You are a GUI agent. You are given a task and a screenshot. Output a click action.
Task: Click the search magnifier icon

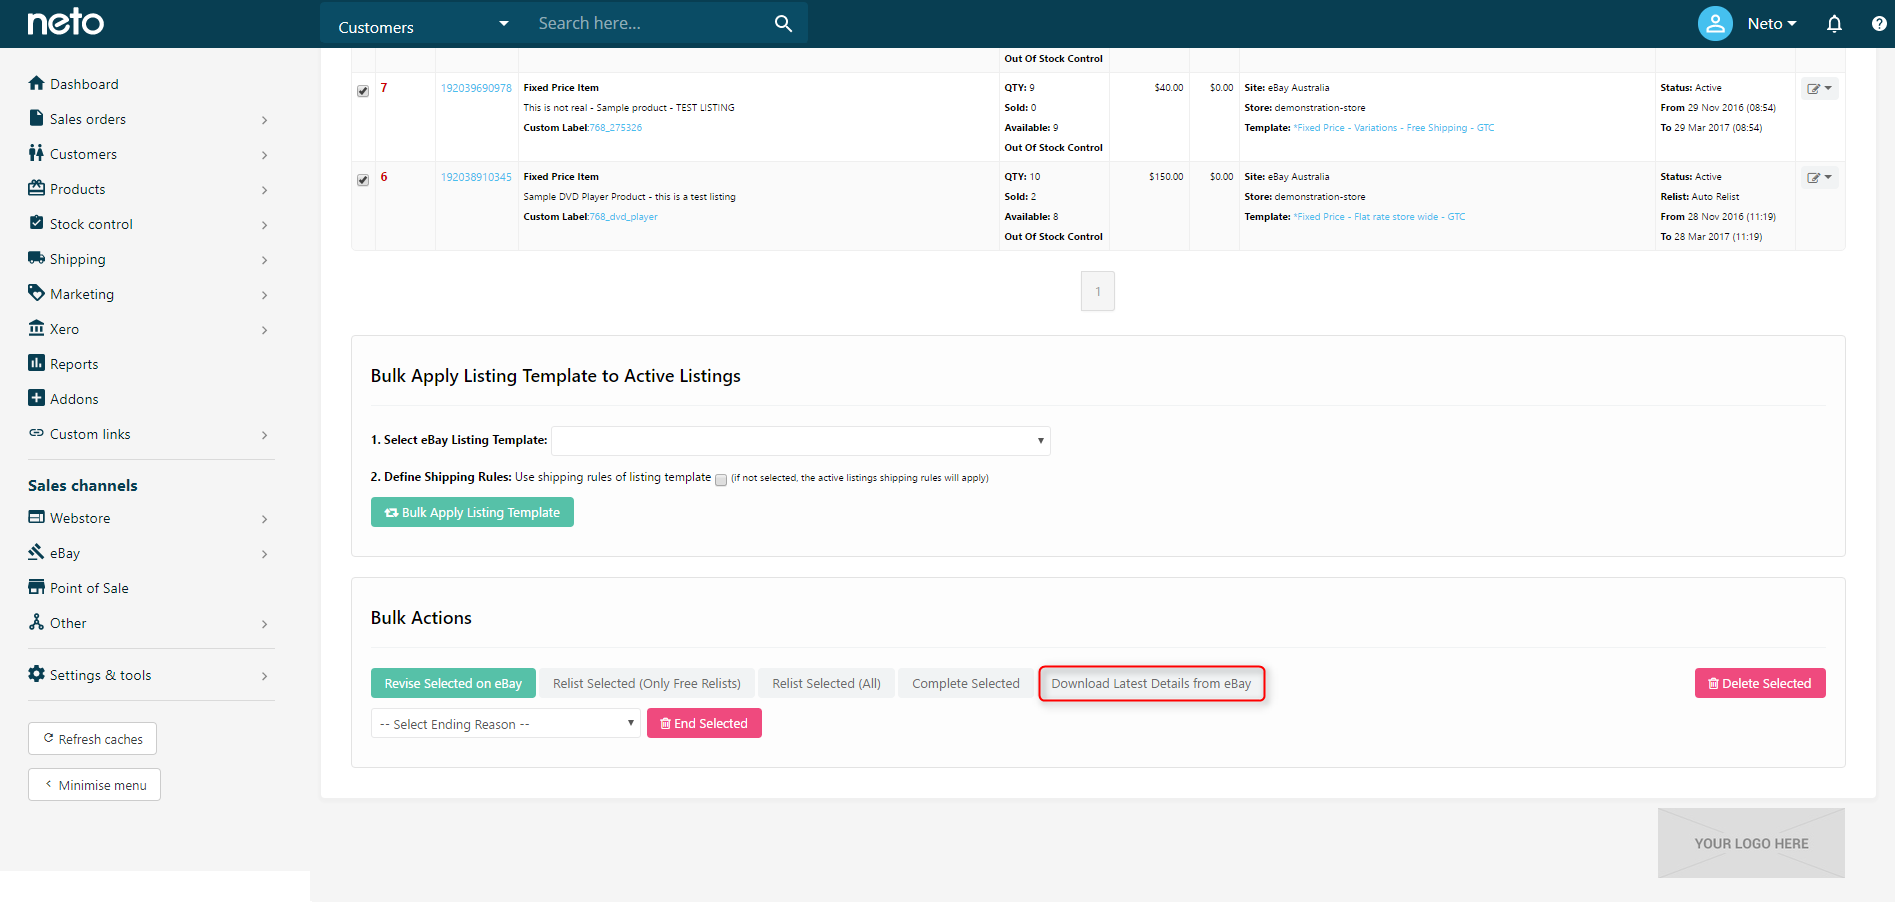pos(783,23)
